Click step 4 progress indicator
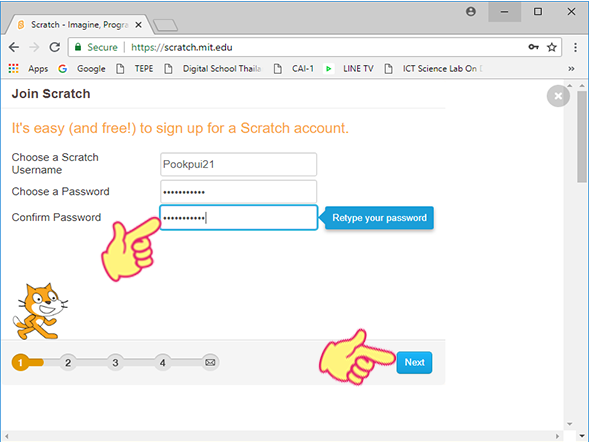This screenshot has width=589, height=442. click(x=163, y=362)
